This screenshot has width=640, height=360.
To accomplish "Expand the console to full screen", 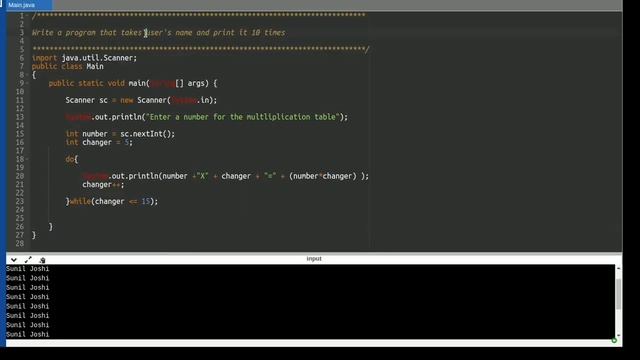I will (x=28, y=260).
